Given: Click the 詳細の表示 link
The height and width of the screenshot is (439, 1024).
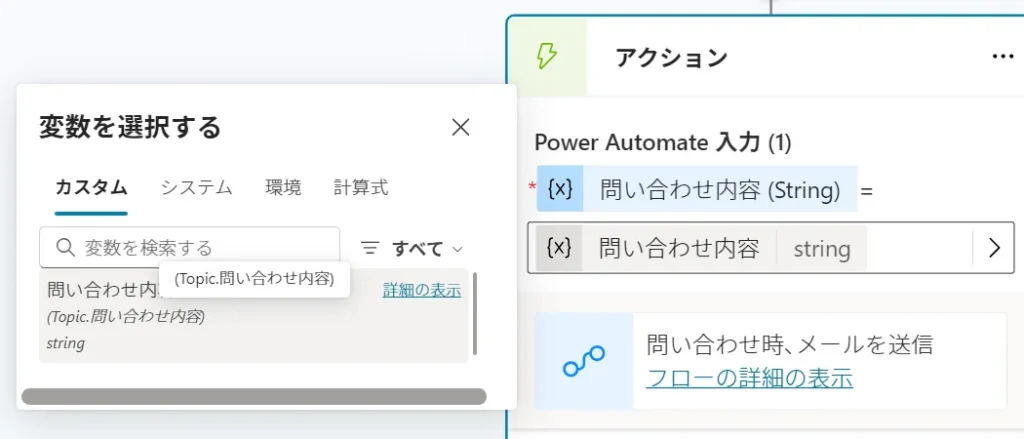Looking at the screenshot, I should click(x=422, y=290).
